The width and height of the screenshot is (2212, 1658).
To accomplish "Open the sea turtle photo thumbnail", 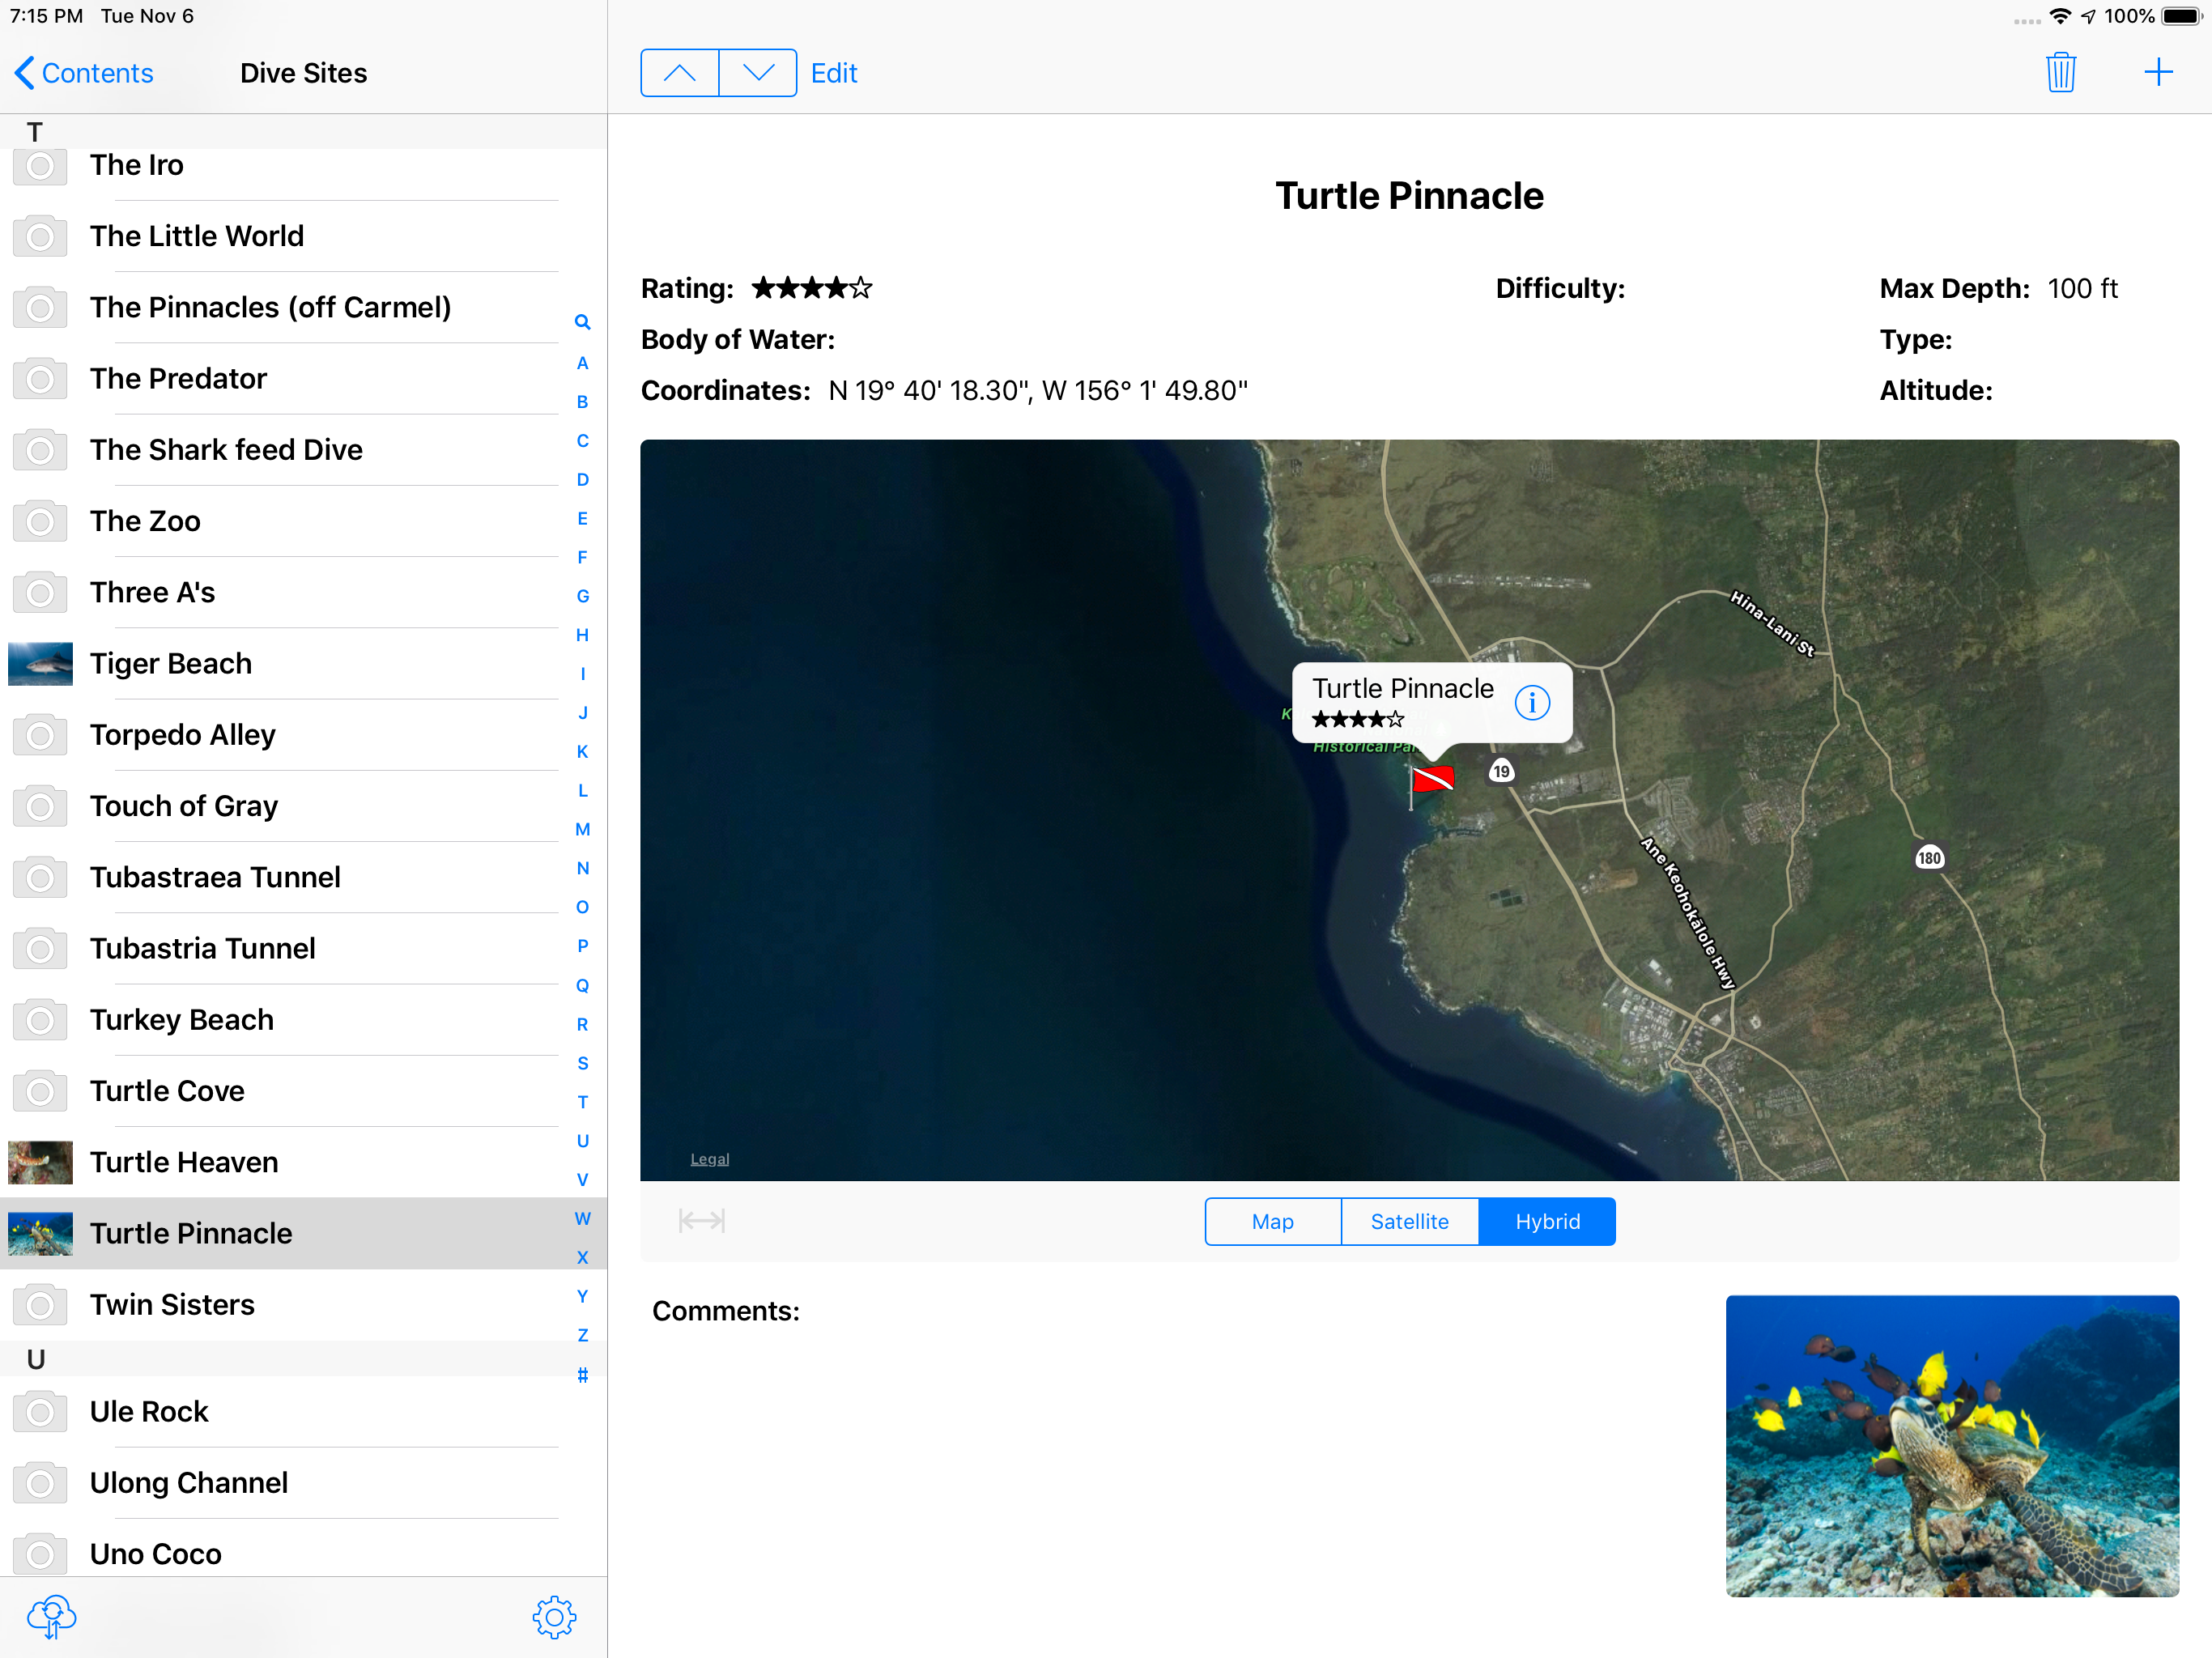I will [1951, 1445].
